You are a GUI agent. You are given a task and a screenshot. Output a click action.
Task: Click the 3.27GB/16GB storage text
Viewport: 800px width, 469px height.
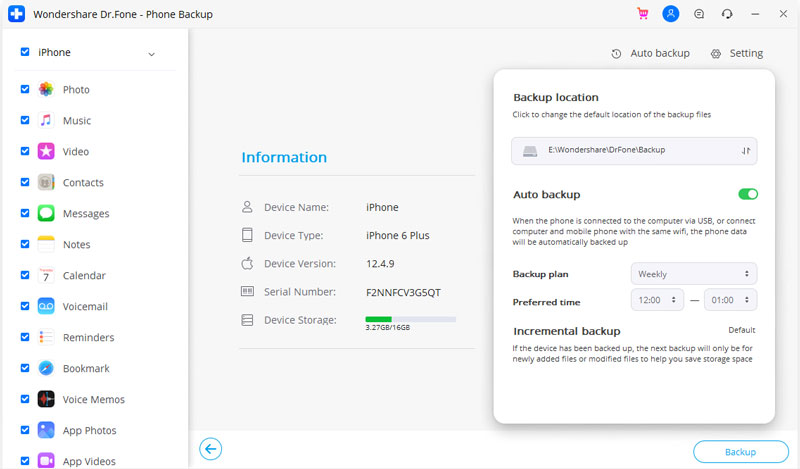388,328
